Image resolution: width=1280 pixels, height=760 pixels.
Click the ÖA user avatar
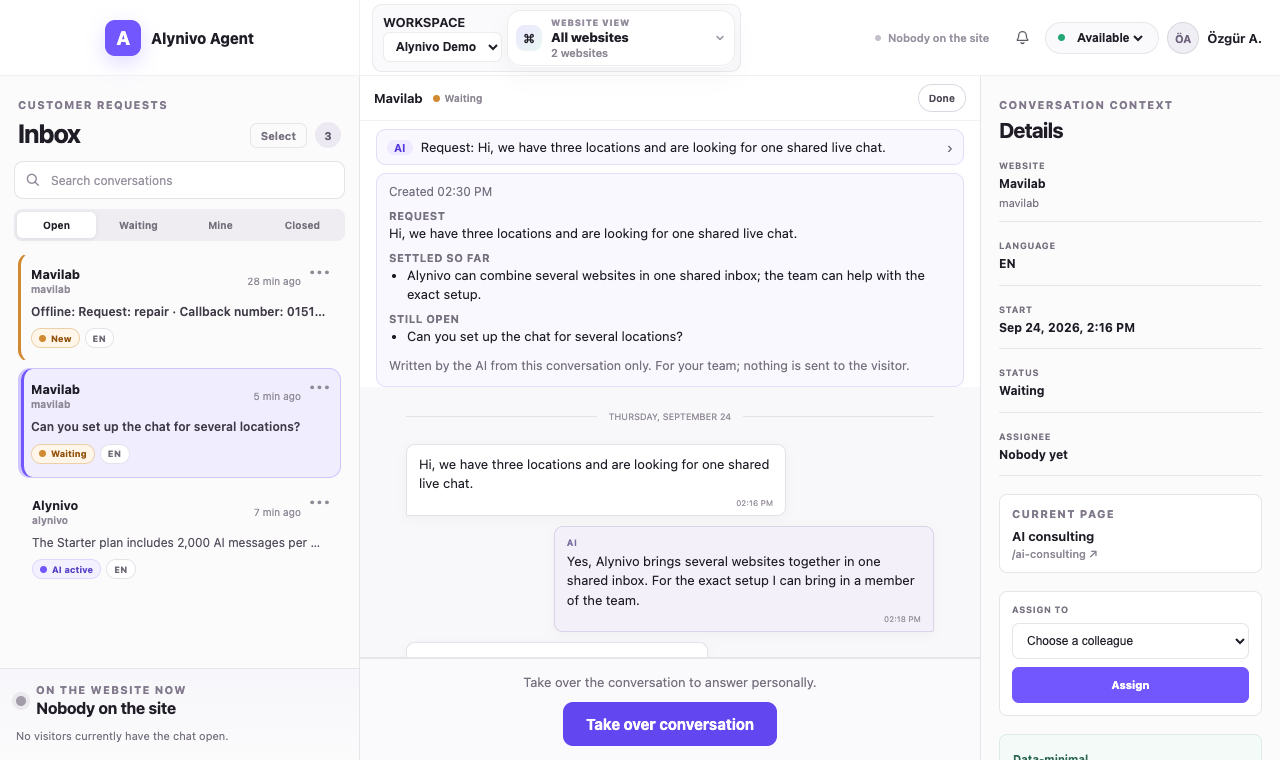[x=1183, y=38]
